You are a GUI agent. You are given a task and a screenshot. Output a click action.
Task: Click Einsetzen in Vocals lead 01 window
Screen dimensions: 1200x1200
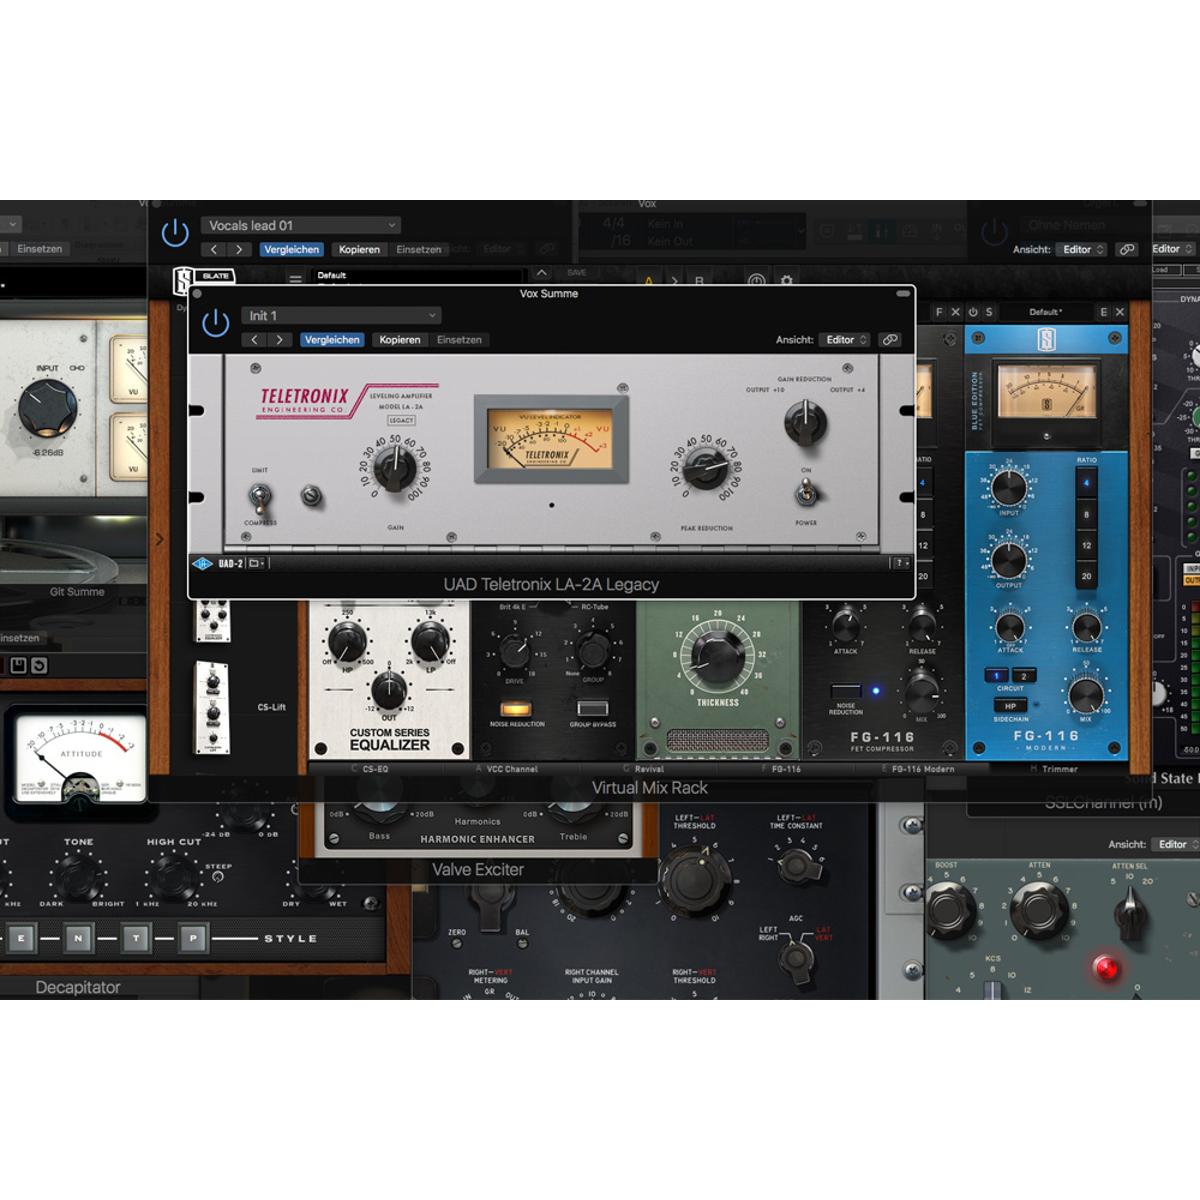point(419,250)
